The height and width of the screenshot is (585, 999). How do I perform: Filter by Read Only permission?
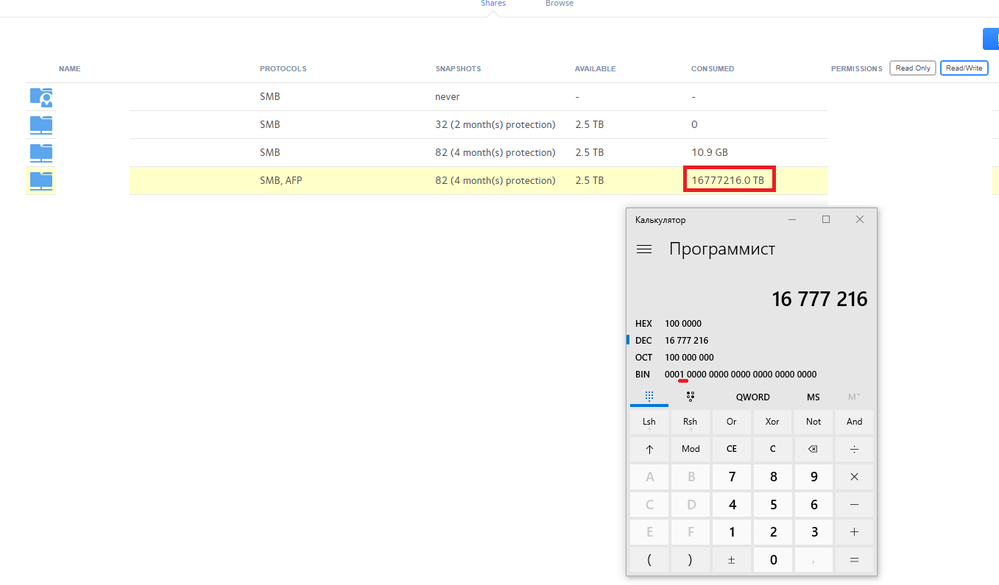912,68
